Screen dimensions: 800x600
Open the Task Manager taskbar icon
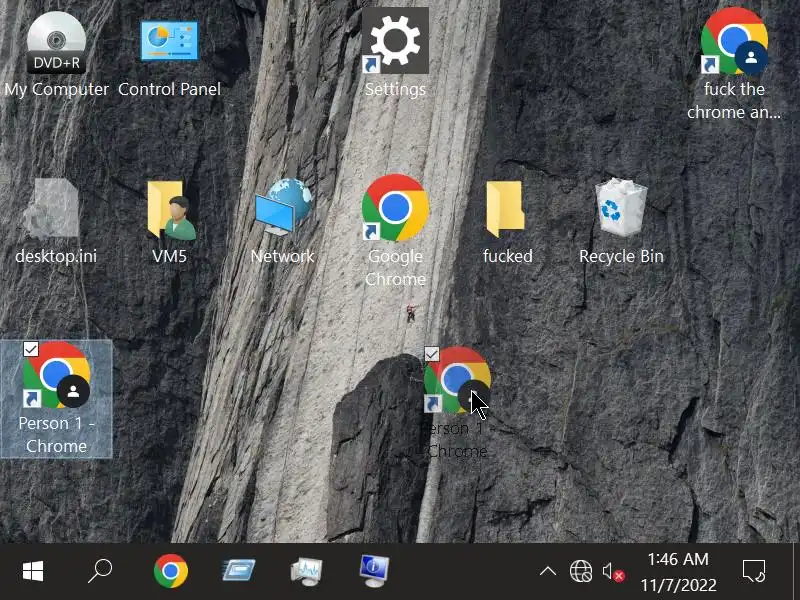[306, 571]
